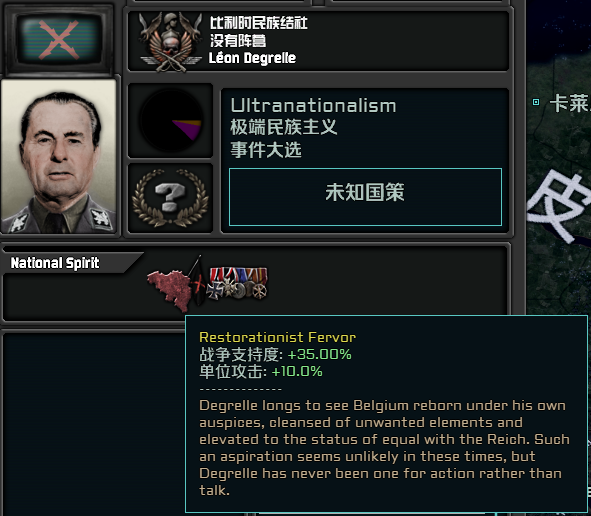Click the Restorationist Fervor tooltip title
The image size is (591, 516).
[x=277, y=337]
